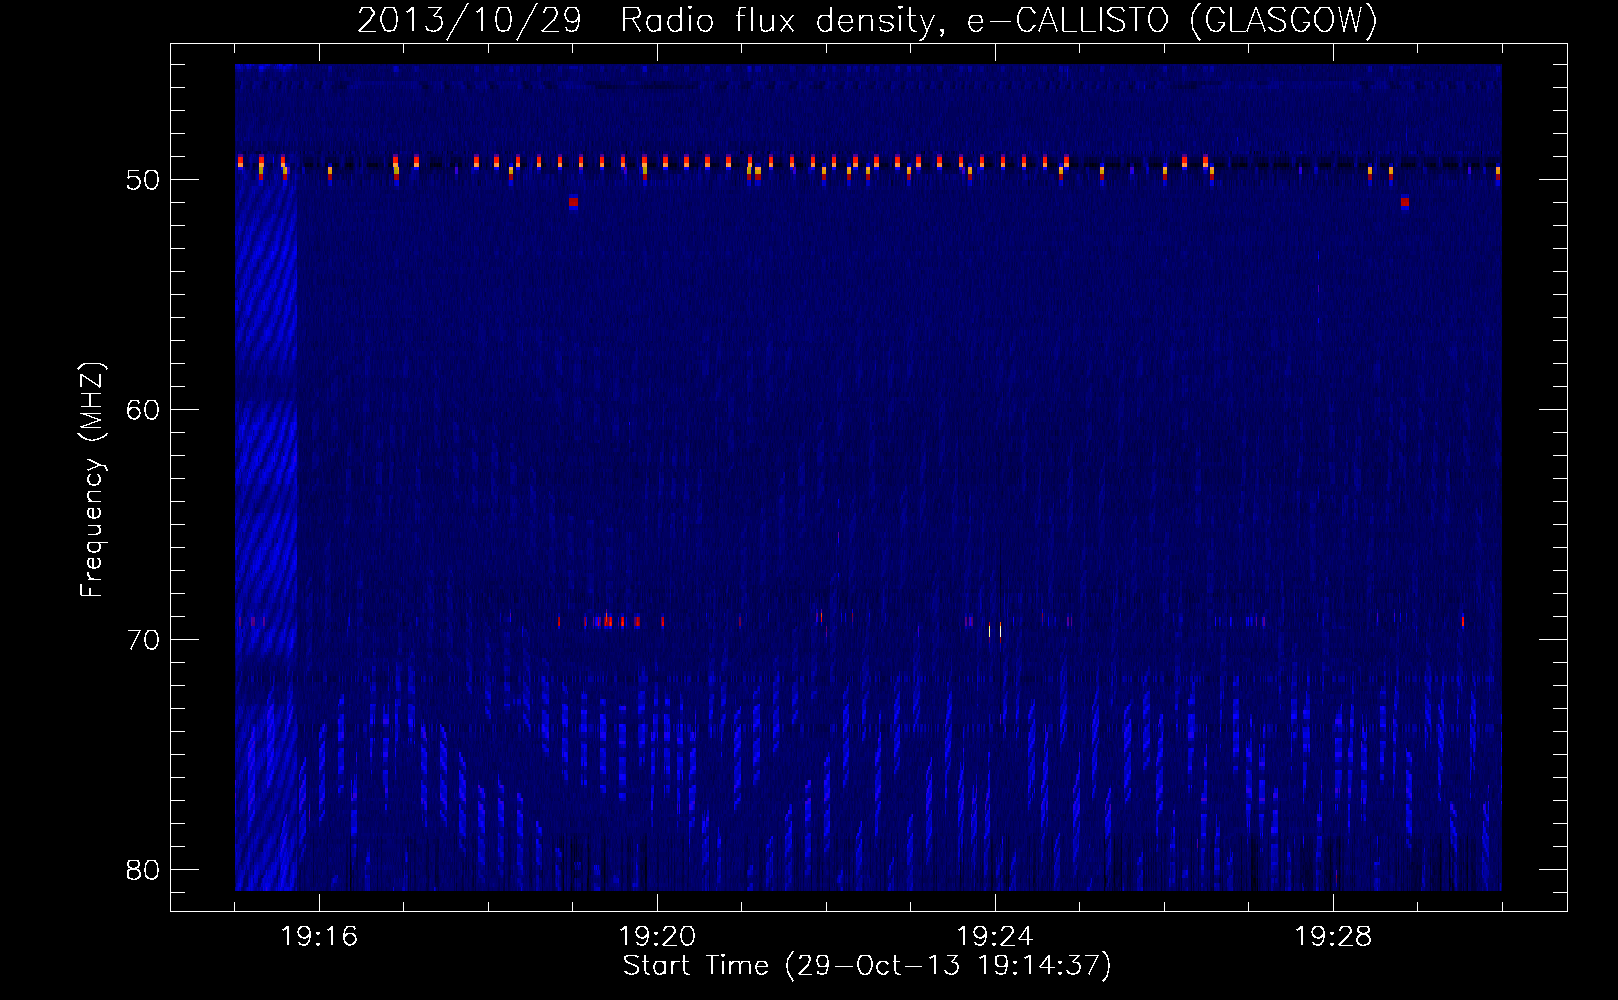Click the 19:16 time tick label
This screenshot has width=1618, height=1000.
(319, 937)
